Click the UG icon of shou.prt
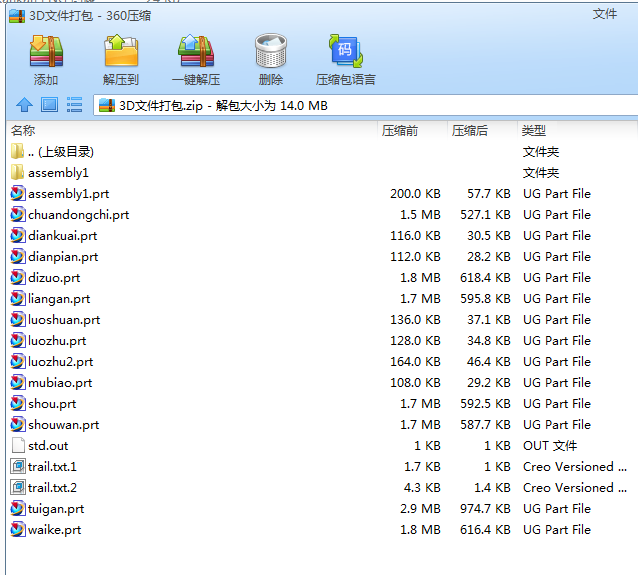638x575 pixels. coord(17,403)
